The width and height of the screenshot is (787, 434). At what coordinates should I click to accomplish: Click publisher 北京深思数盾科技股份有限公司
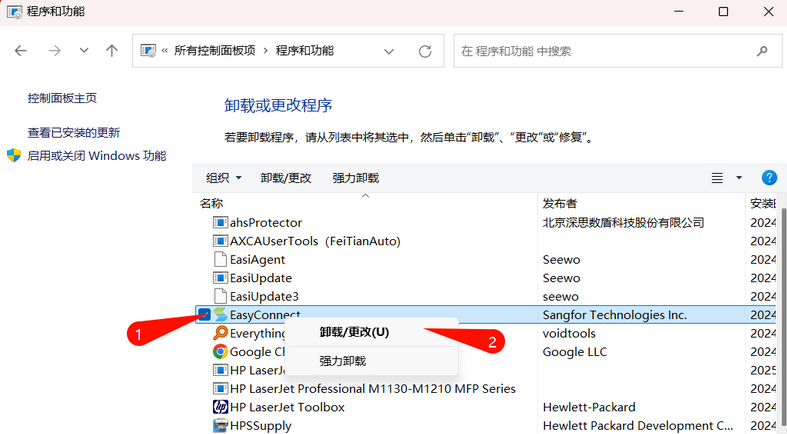(x=623, y=222)
